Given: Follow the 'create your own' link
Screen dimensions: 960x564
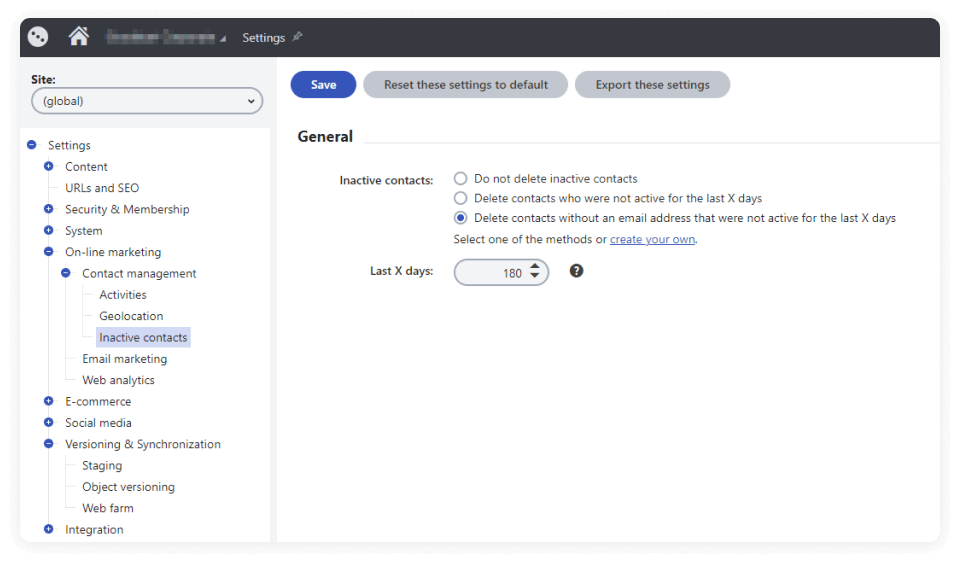Looking at the screenshot, I should click(x=652, y=239).
